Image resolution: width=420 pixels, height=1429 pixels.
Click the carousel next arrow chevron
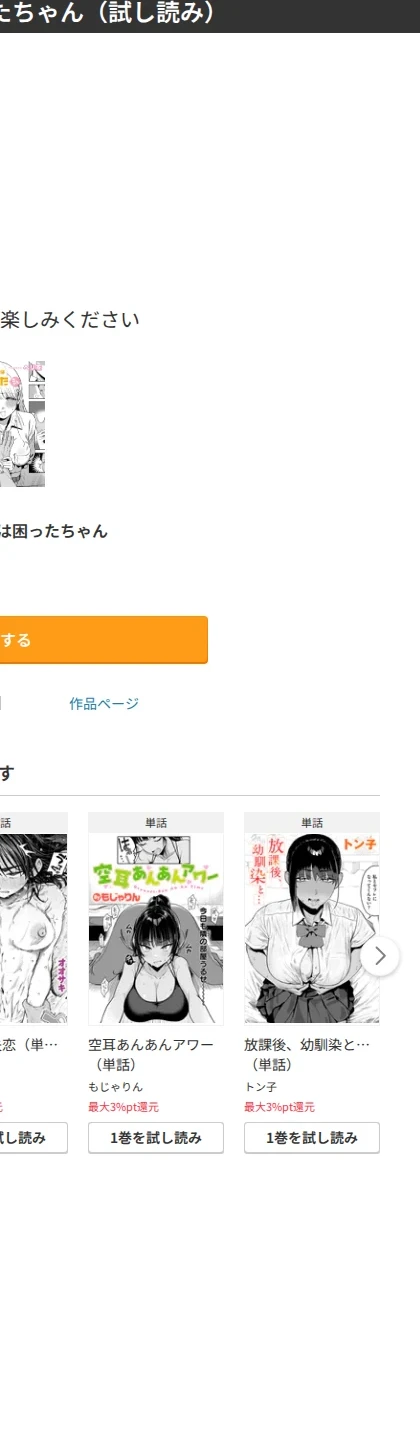coord(379,956)
